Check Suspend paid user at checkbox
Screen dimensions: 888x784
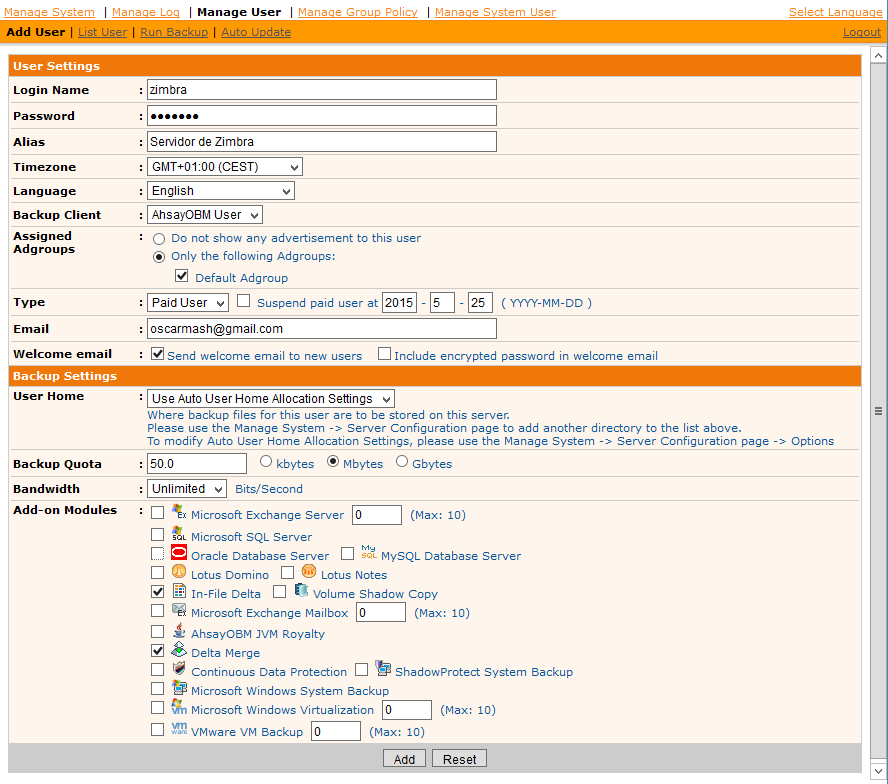coord(244,301)
